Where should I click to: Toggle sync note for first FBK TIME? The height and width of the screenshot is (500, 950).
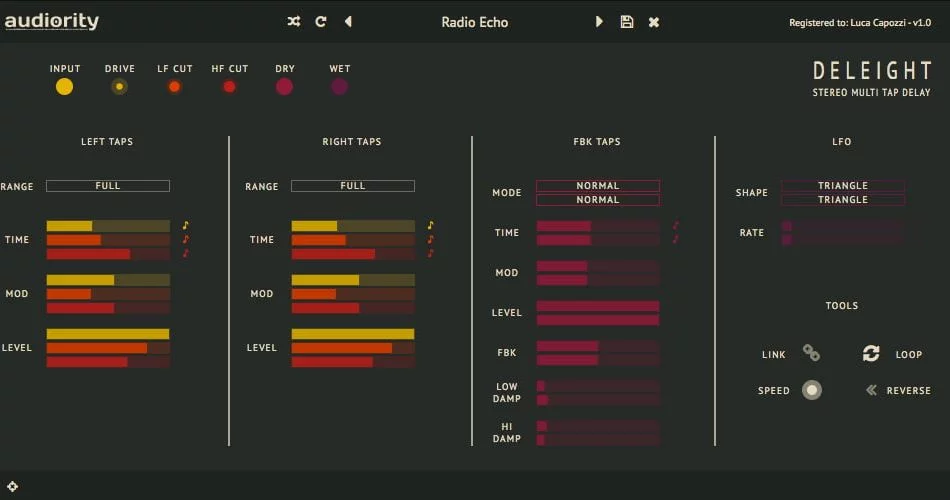(675, 225)
